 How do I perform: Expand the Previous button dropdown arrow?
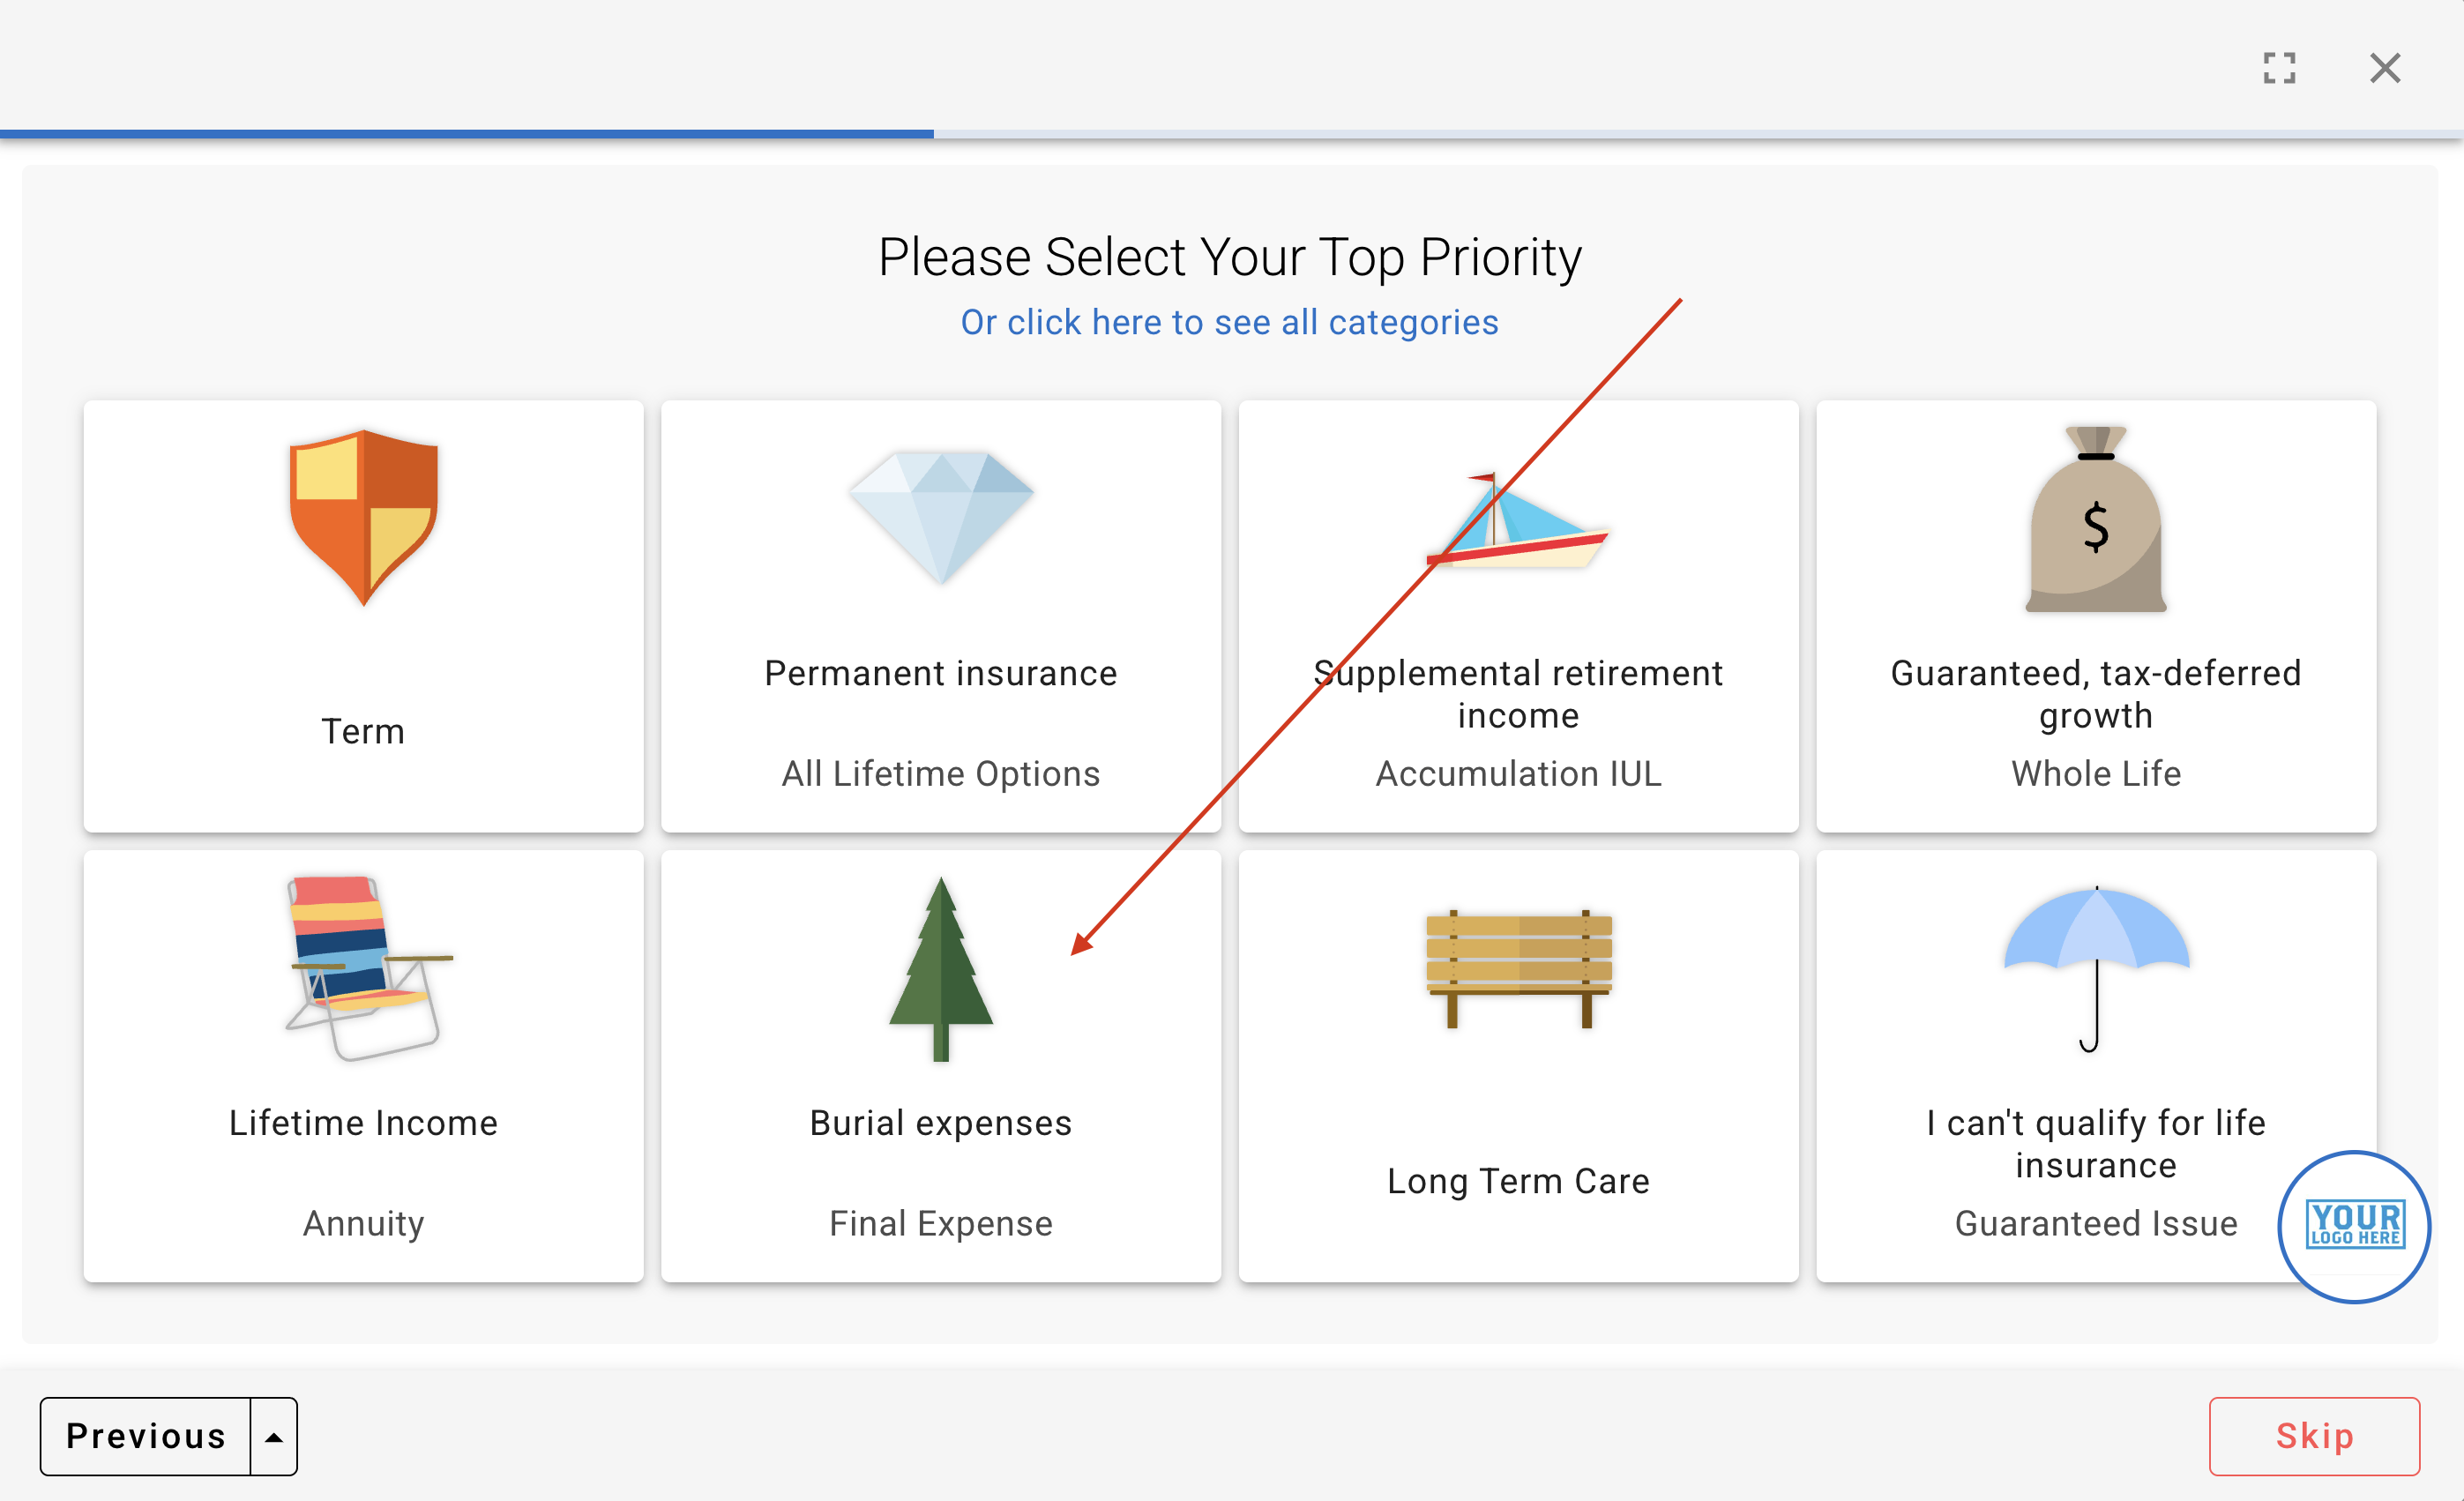(x=274, y=1436)
